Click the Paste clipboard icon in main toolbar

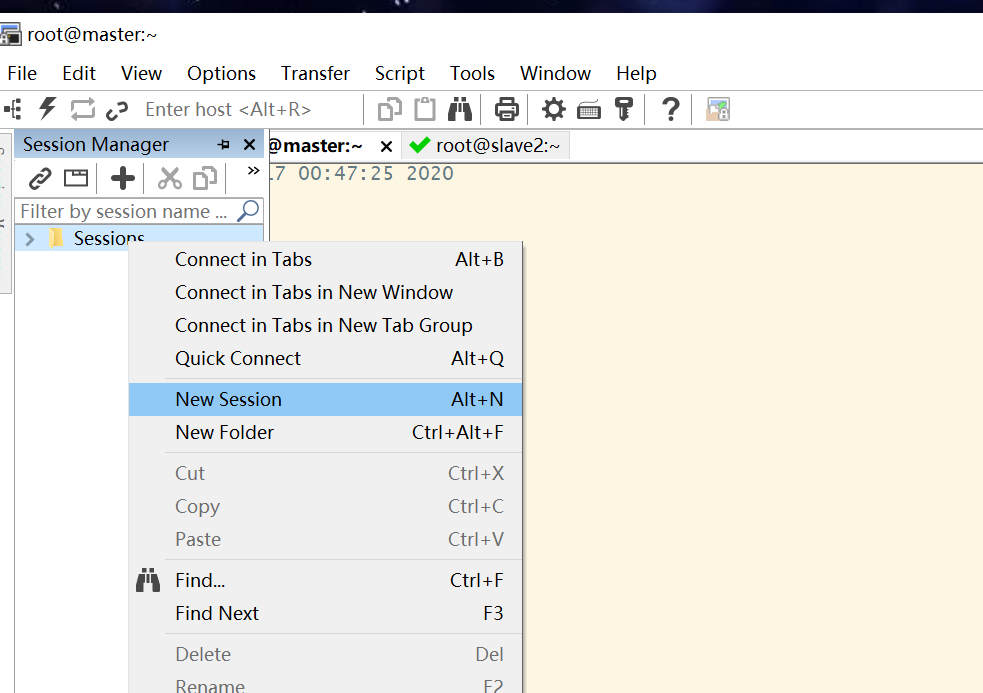(x=425, y=109)
